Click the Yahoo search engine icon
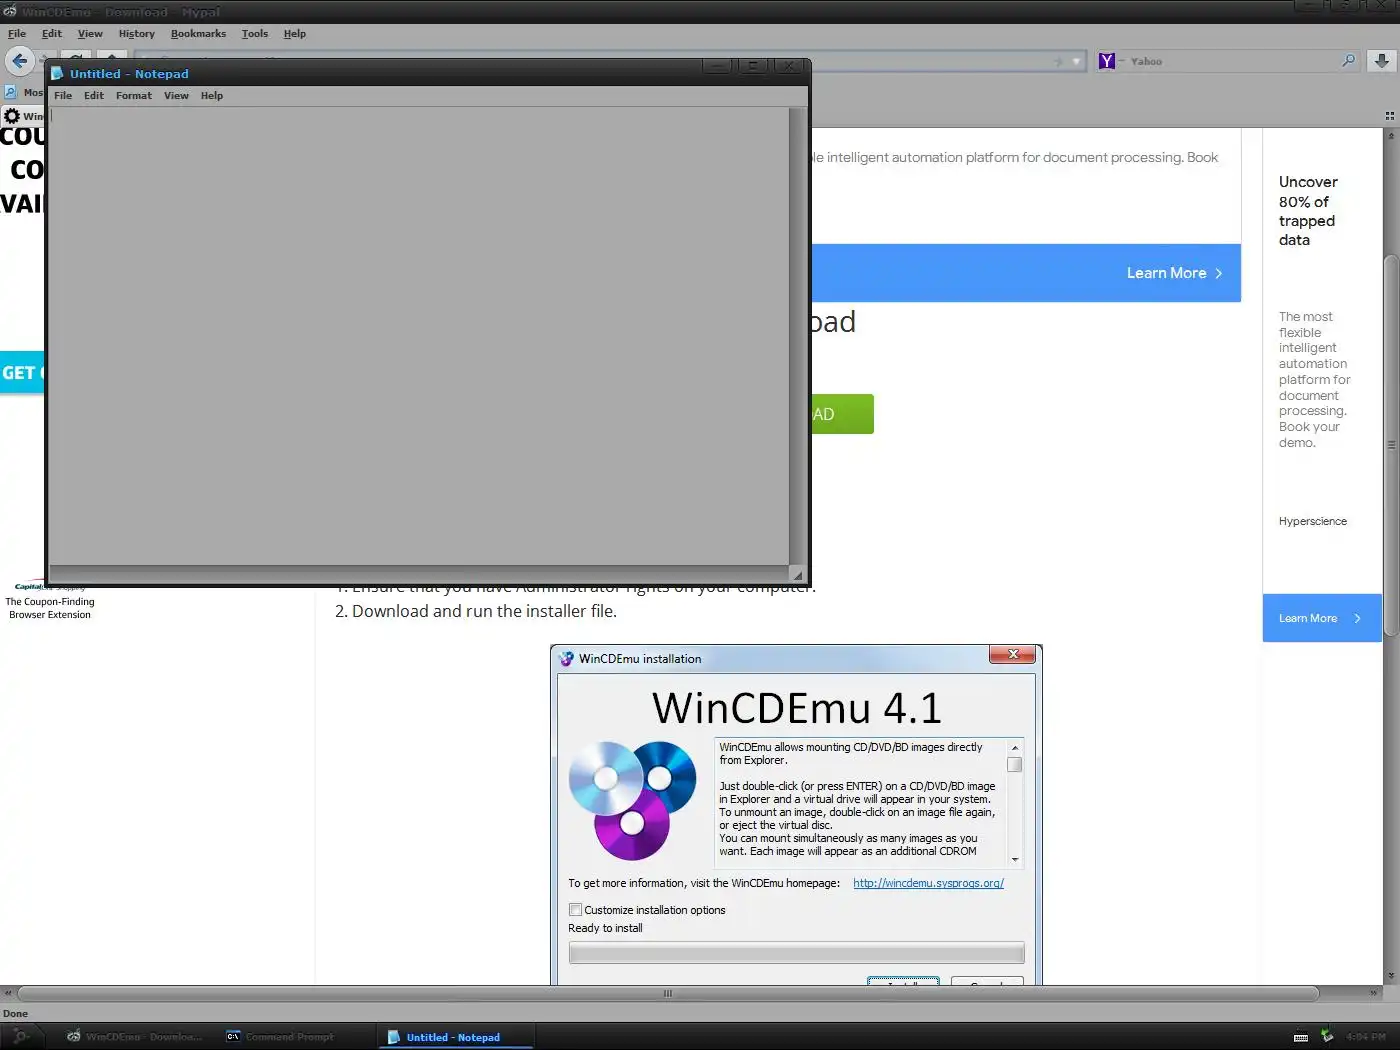The height and width of the screenshot is (1050, 1400). pyautogui.click(x=1106, y=61)
